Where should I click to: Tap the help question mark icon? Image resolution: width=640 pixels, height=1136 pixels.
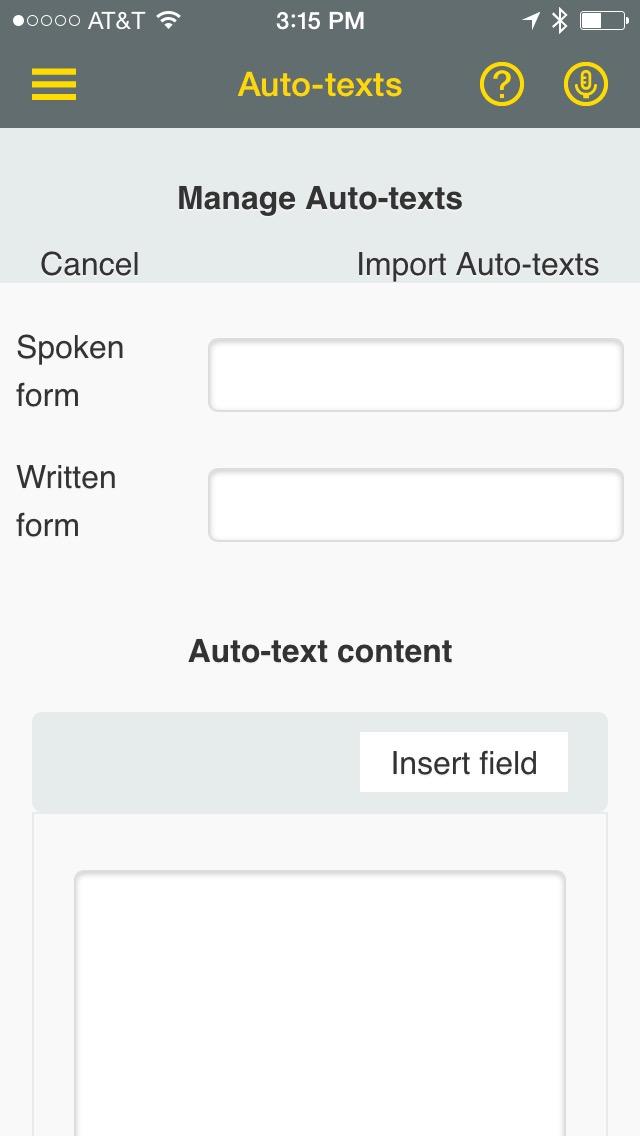(x=502, y=85)
